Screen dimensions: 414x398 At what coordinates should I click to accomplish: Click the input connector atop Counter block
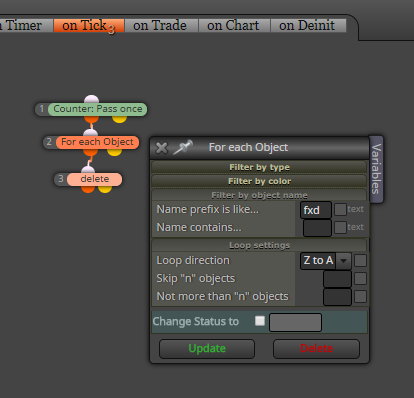coord(91,99)
